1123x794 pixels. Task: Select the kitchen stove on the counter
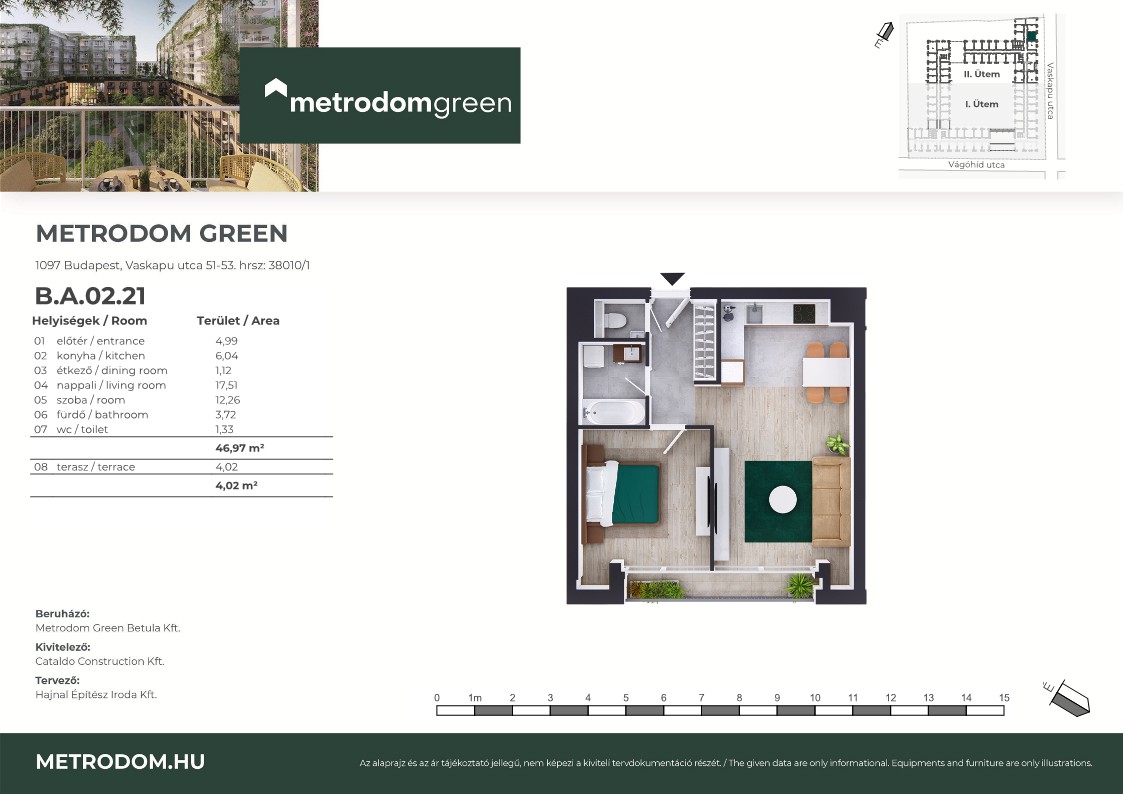[x=806, y=314]
